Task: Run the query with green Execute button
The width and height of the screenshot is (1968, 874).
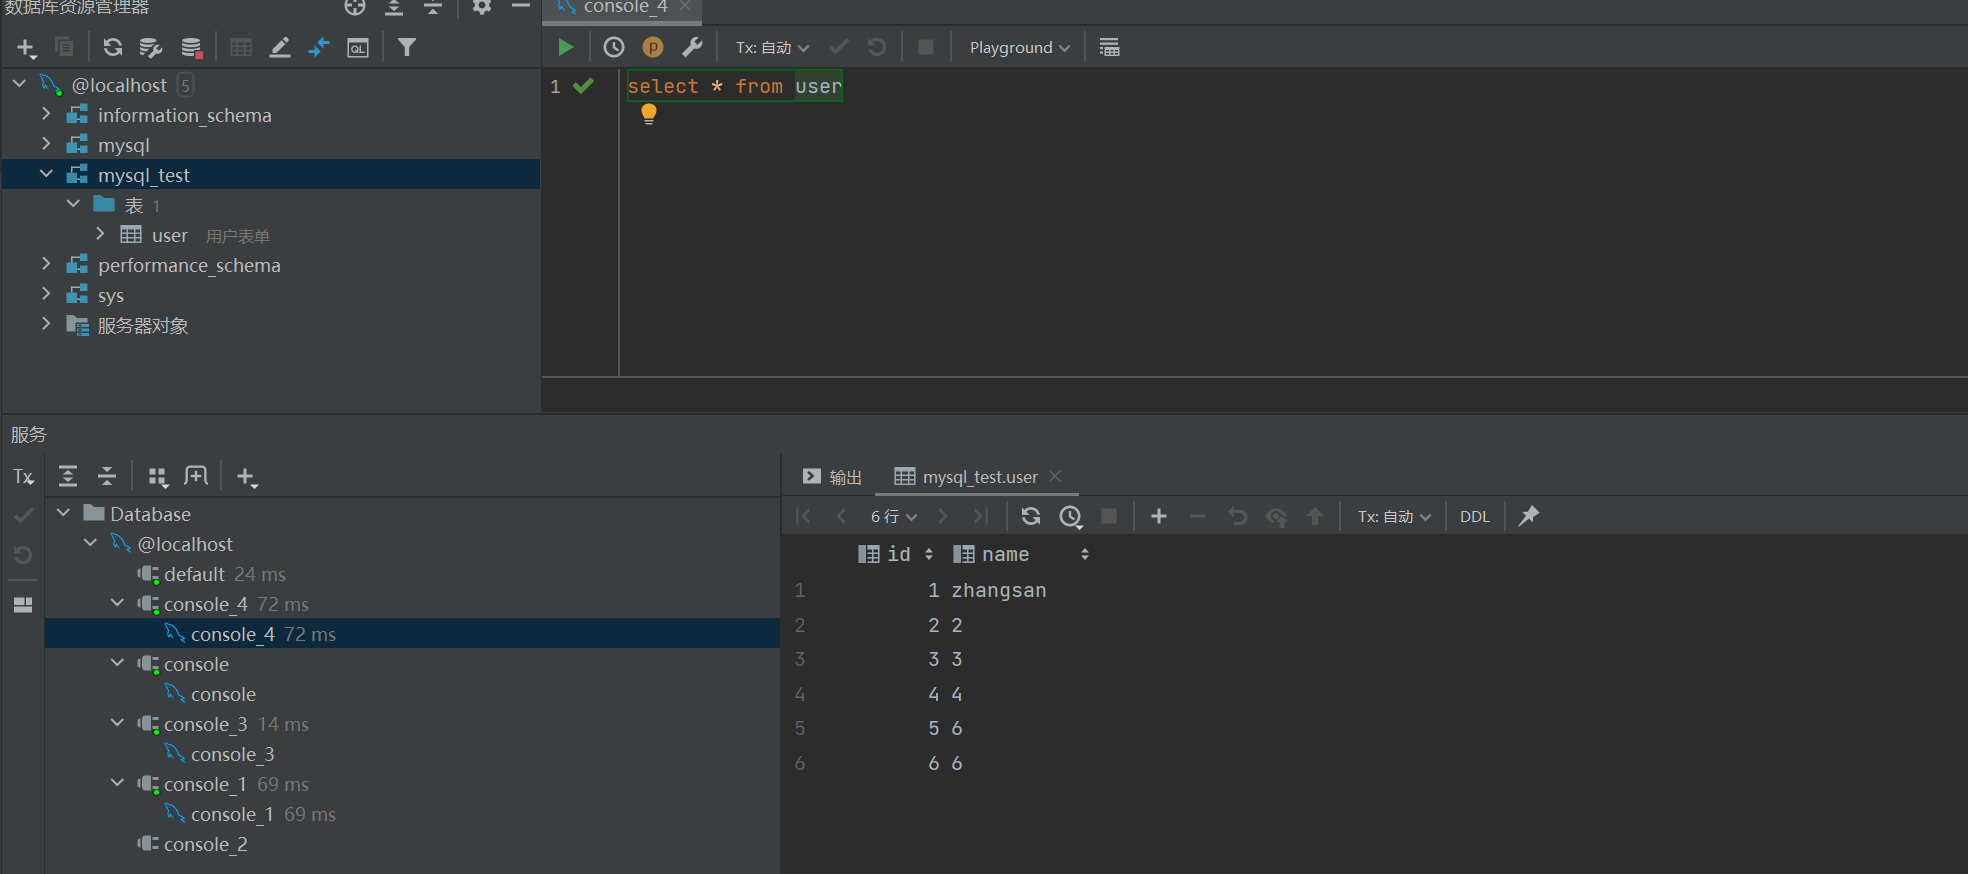Action: click(565, 47)
